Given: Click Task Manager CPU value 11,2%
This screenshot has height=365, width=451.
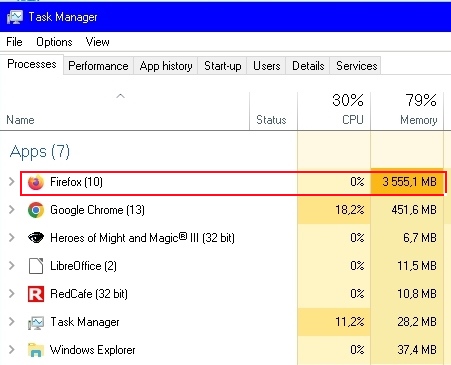Looking at the screenshot, I should coord(350,322).
